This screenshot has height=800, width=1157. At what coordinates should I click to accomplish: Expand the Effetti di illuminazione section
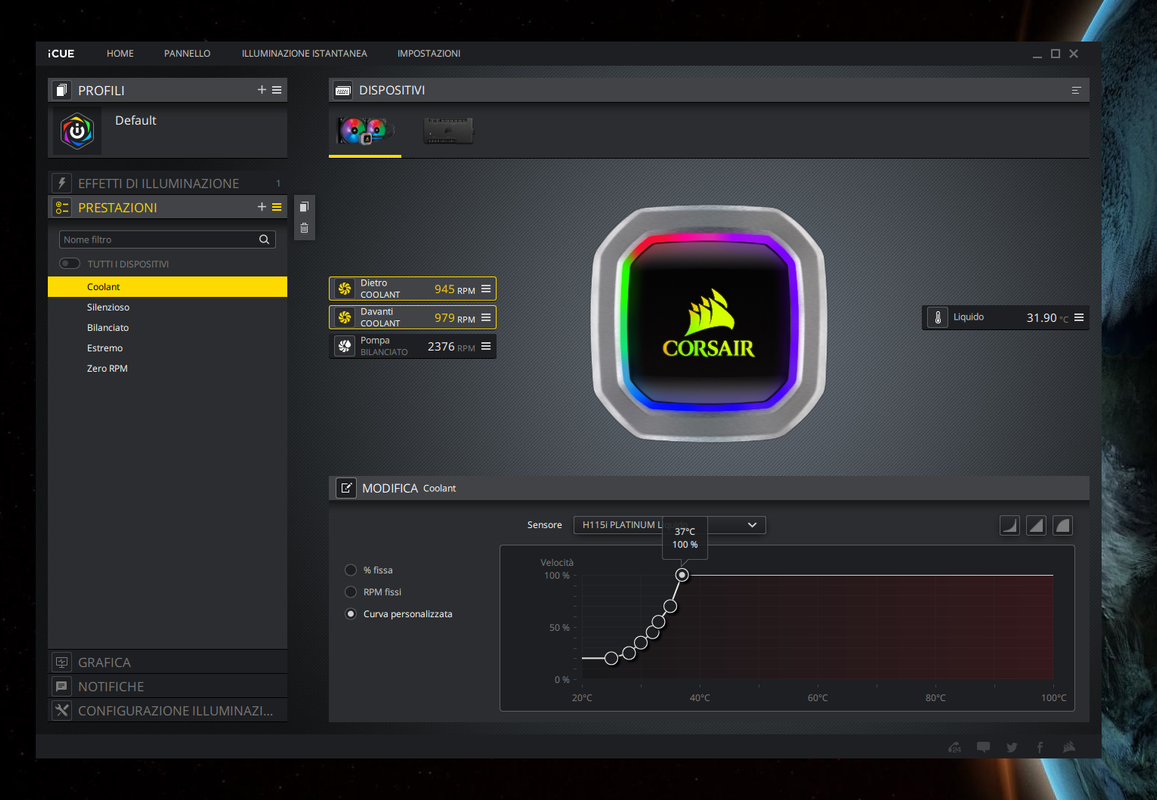[x=167, y=183]
